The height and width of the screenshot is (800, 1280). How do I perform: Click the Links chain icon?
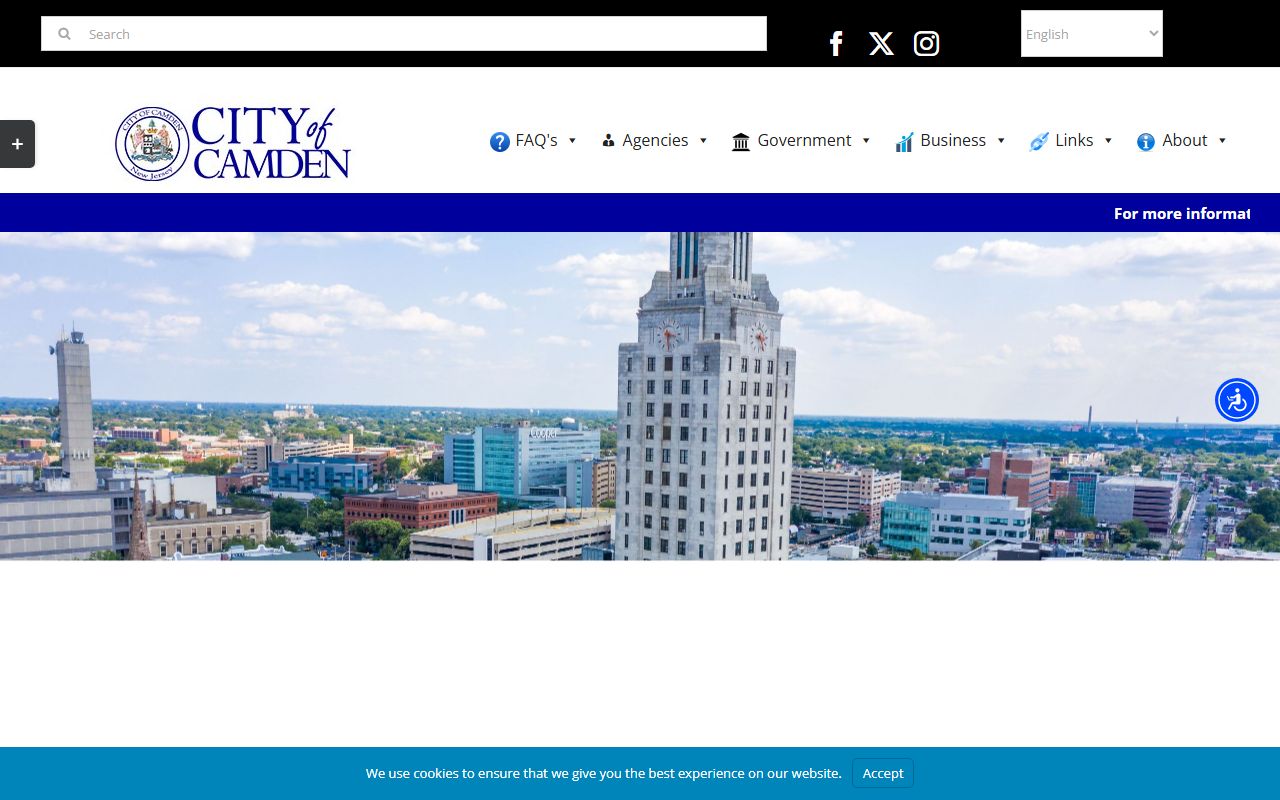(1039, 142)
